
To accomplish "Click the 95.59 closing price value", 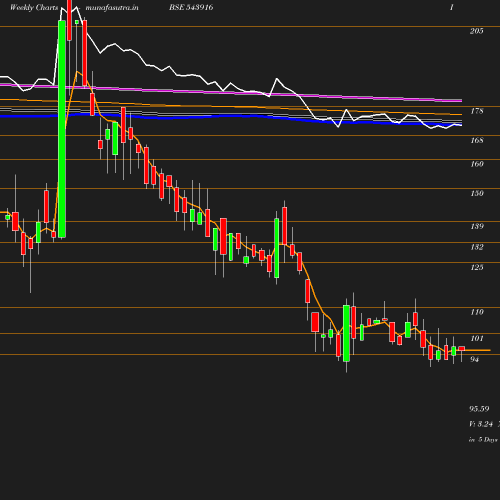I will click(x=479, y=409).
